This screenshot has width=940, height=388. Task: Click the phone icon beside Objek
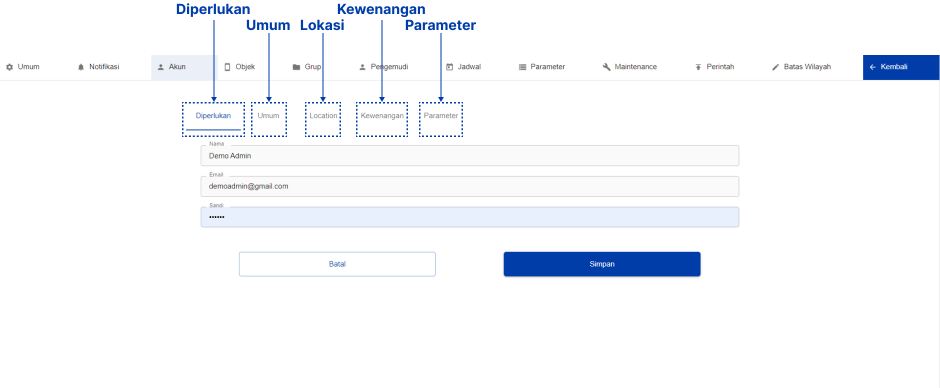point(227,67)
